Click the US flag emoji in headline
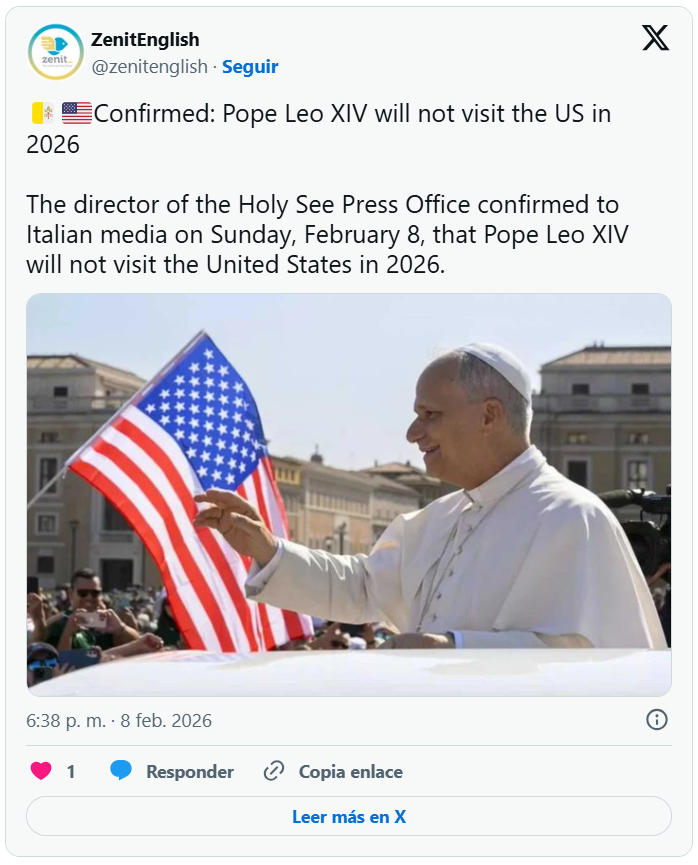 pos(76,113)
